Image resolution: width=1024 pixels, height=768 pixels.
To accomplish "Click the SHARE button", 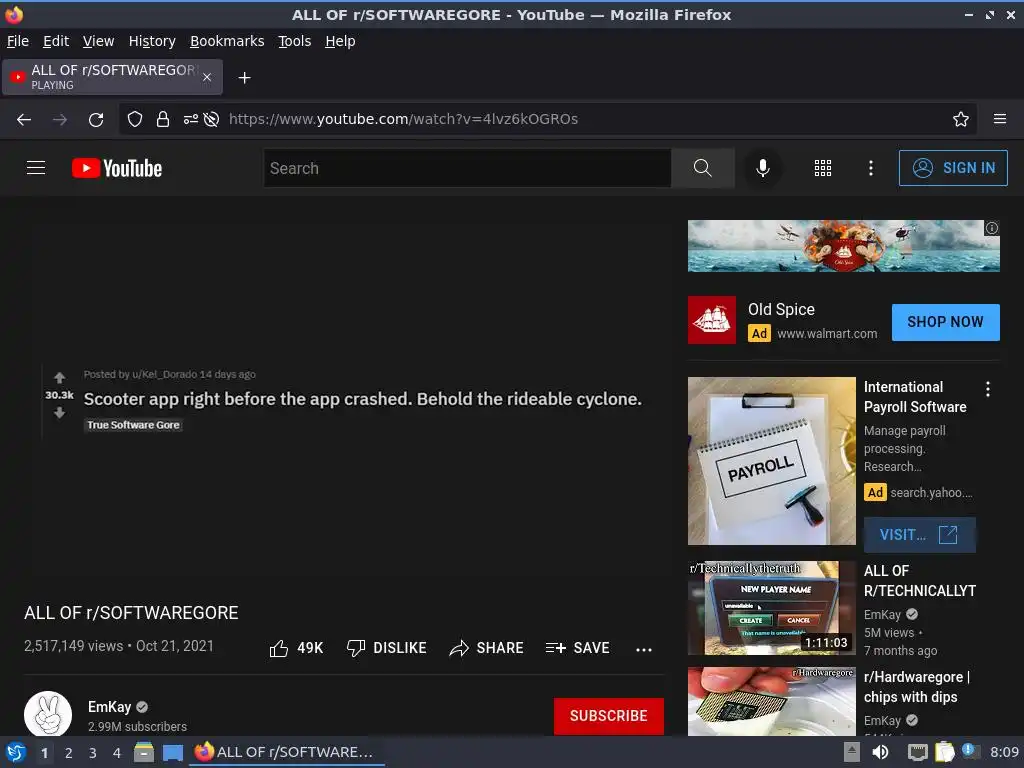I will tap(487, 648).
